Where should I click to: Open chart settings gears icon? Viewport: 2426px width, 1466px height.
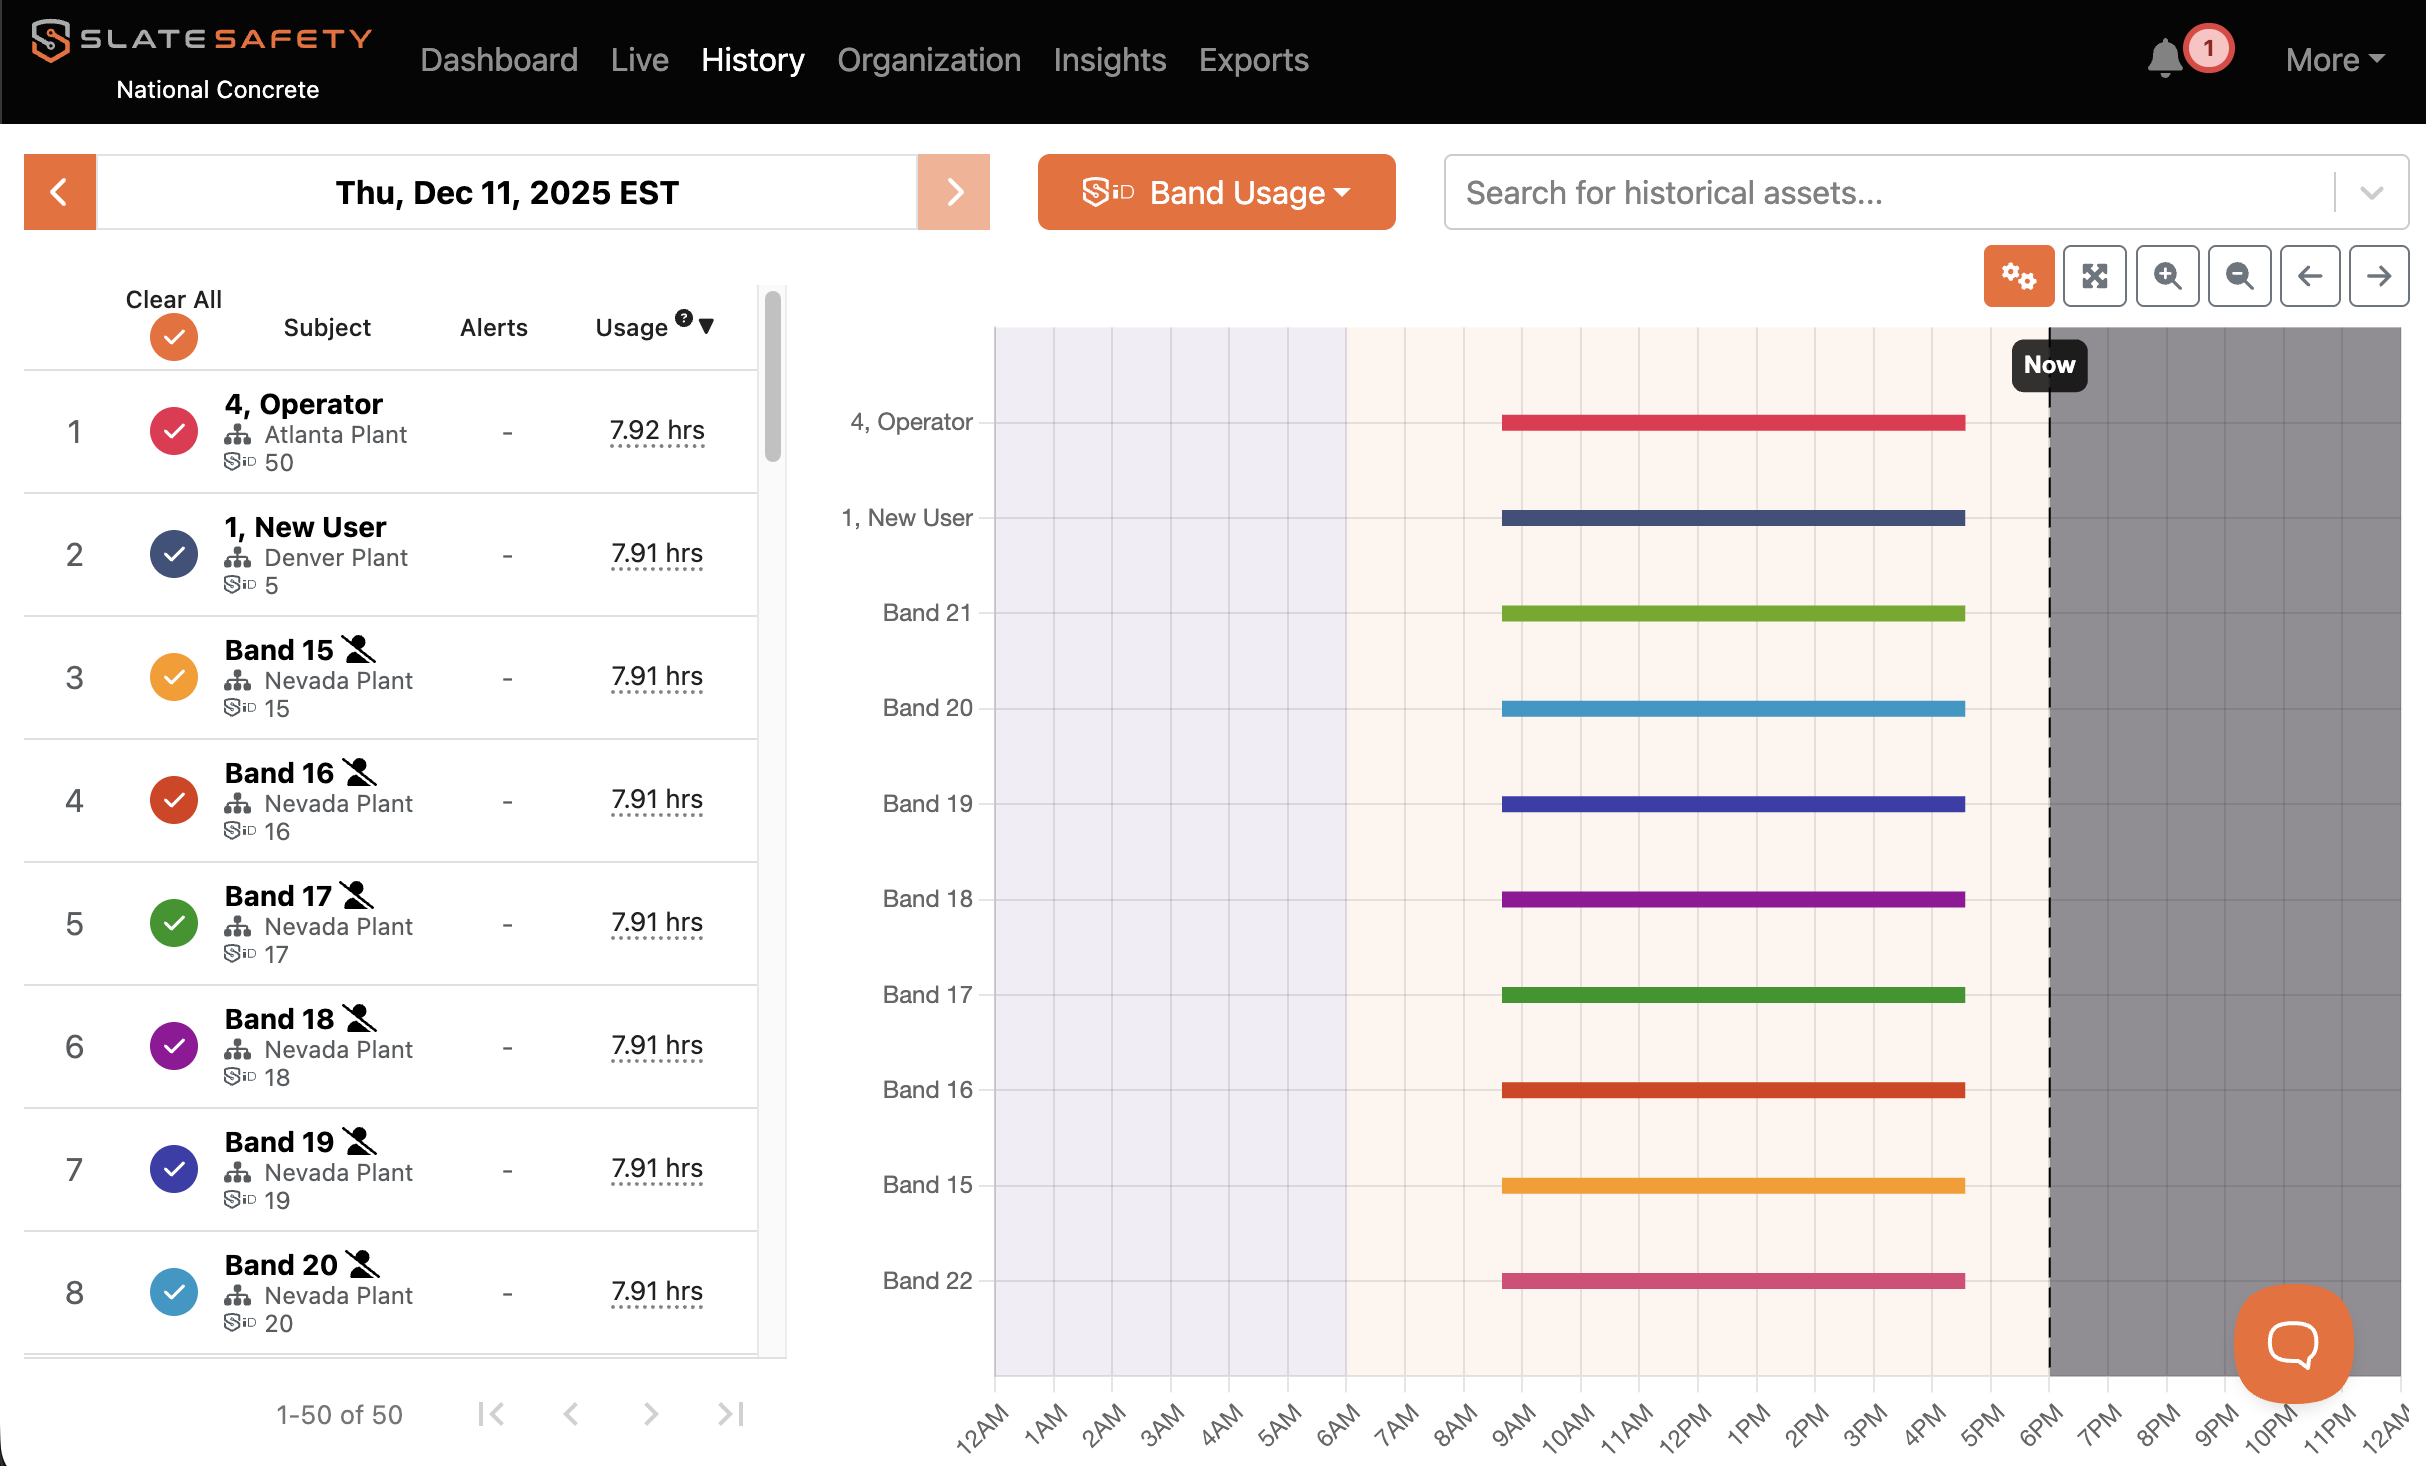[2018, 276]
